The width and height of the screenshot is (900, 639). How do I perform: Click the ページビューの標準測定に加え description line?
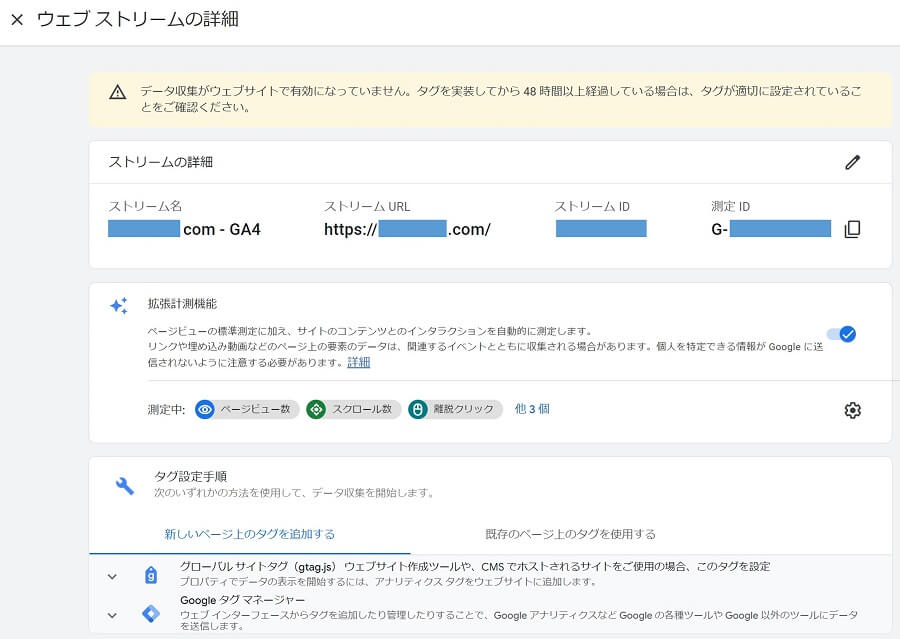click(370, 331)
